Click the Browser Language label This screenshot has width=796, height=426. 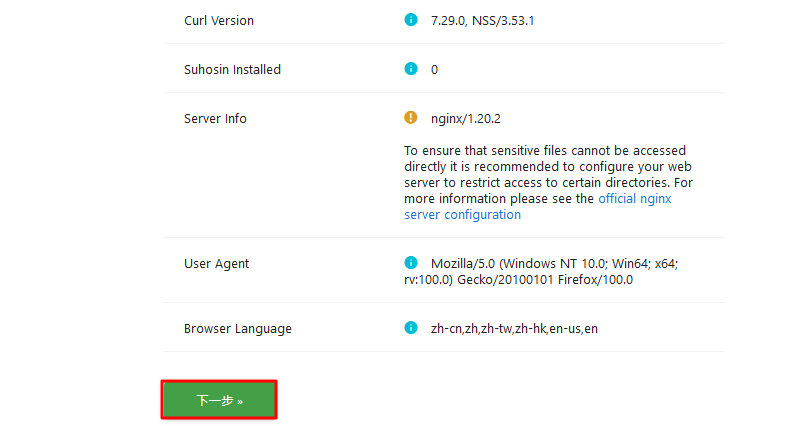(x=238, y=329)
